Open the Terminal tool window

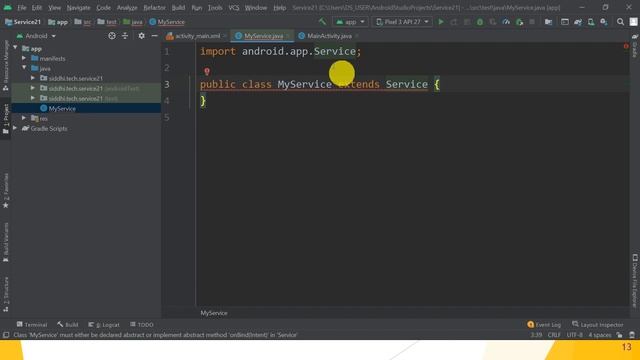pyautogui.click(x=32, y=325)
